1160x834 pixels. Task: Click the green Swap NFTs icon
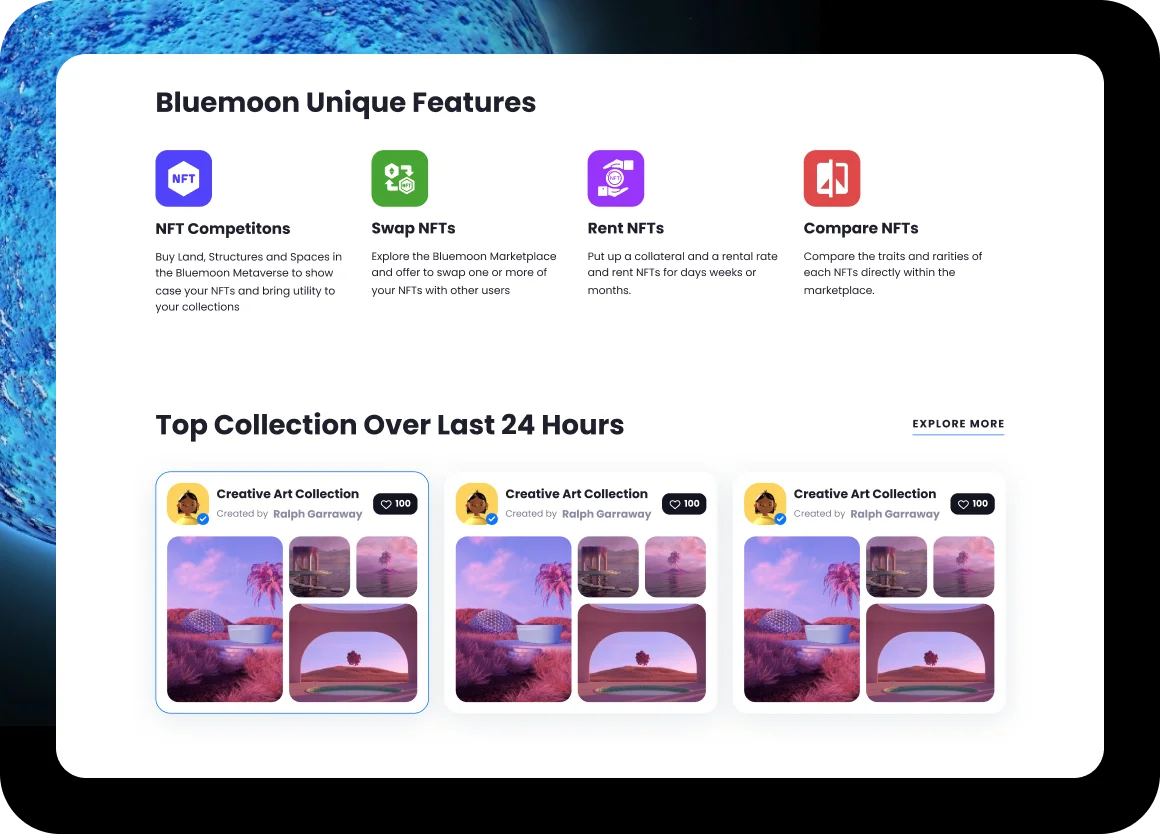400,179
